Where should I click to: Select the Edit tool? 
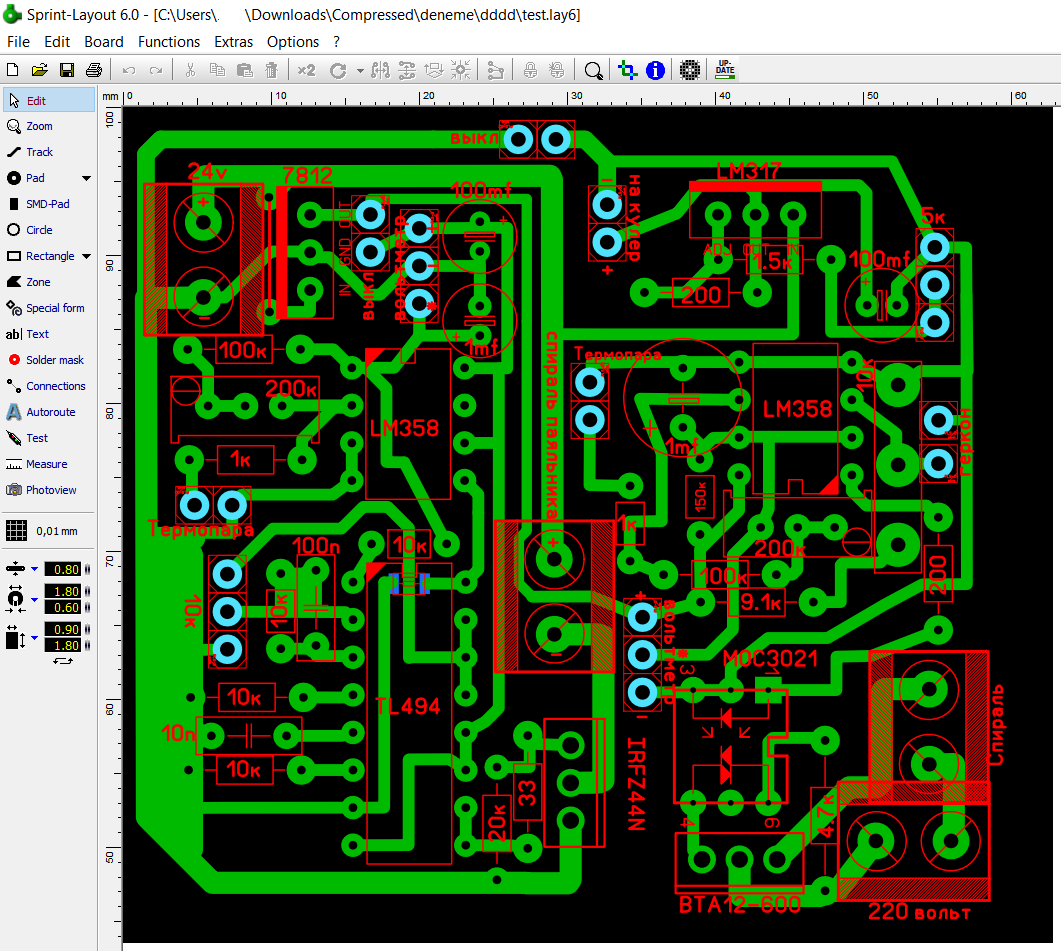pyautogui.click(x=49, y=100)
